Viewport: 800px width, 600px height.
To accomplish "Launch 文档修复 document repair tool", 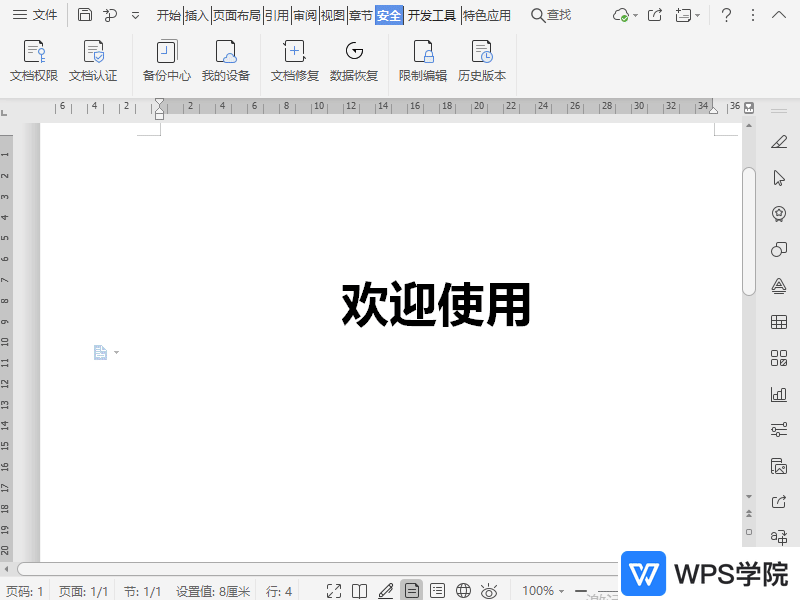I will tap(295, 61).
